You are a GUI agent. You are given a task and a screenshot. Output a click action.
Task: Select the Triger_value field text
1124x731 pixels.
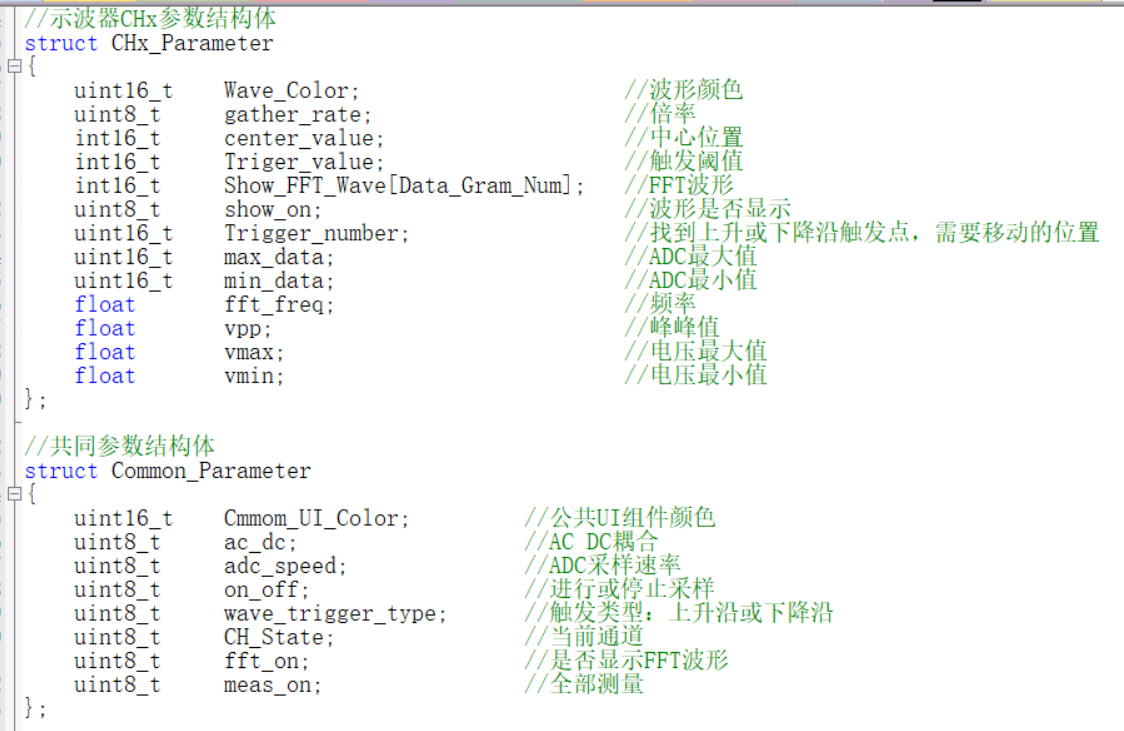click(299, 162)
